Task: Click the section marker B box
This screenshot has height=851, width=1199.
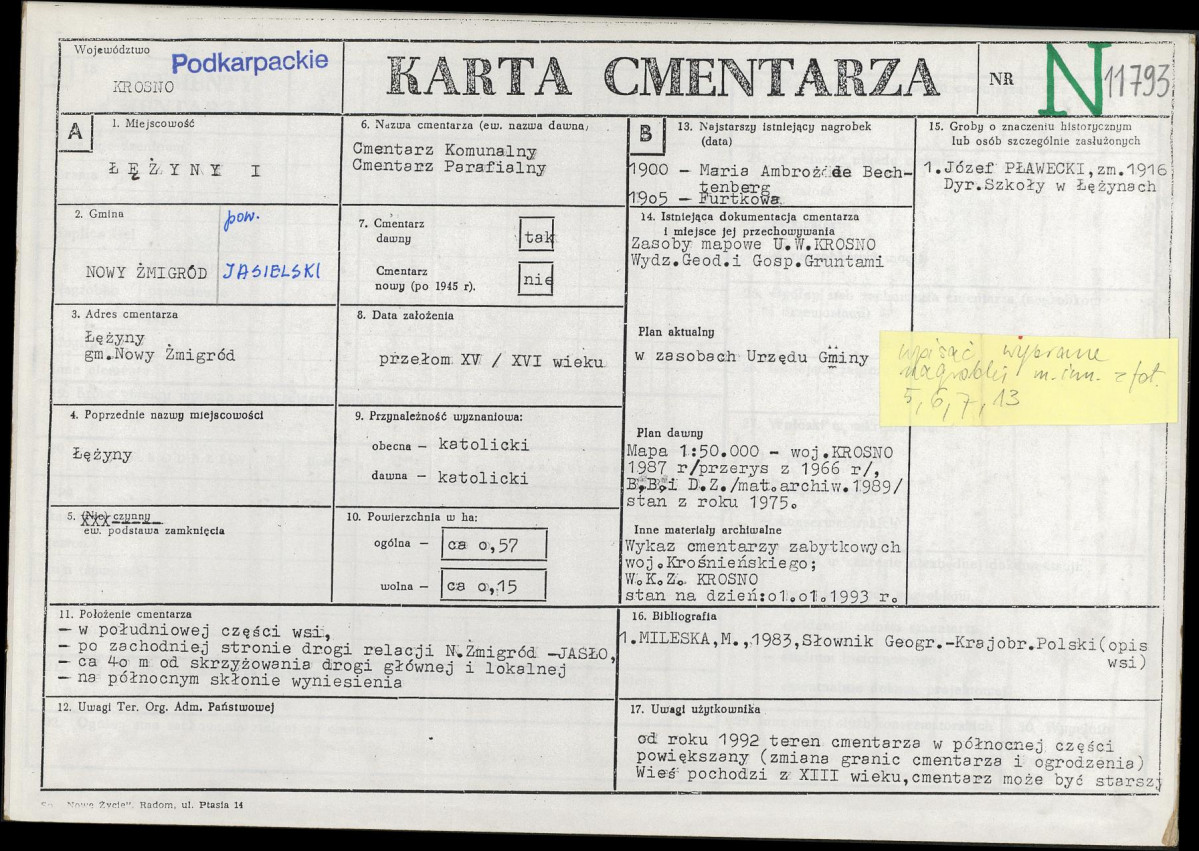Action: pyautogui.click(x=644, y=130)
